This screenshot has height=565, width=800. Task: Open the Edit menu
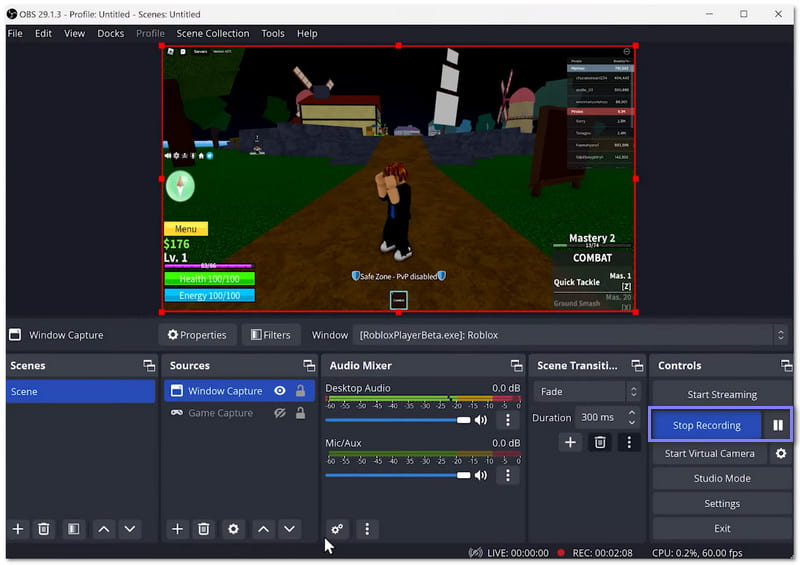click(x=43, y=33)
